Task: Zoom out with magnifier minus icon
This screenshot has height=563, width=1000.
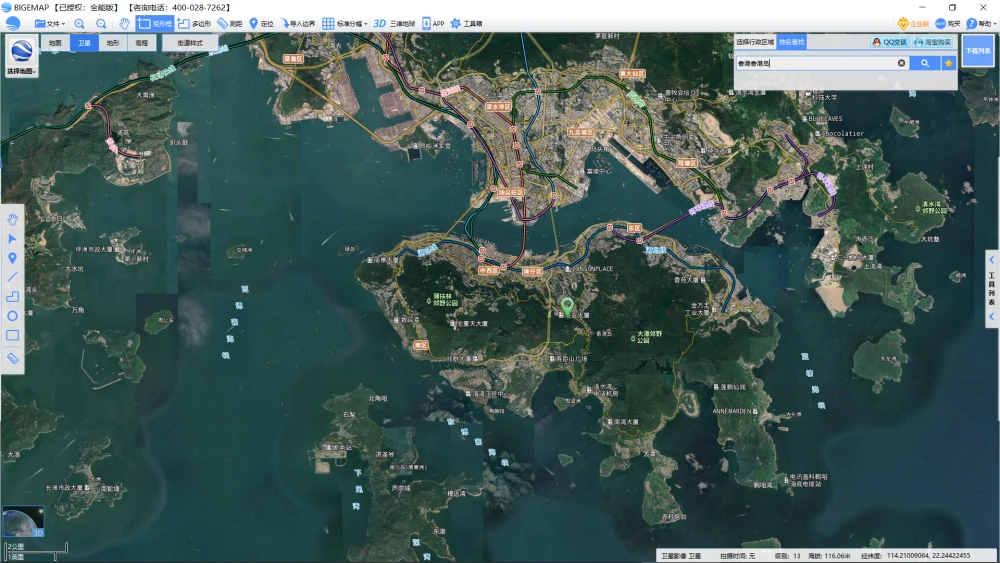Action: point(101,24)
